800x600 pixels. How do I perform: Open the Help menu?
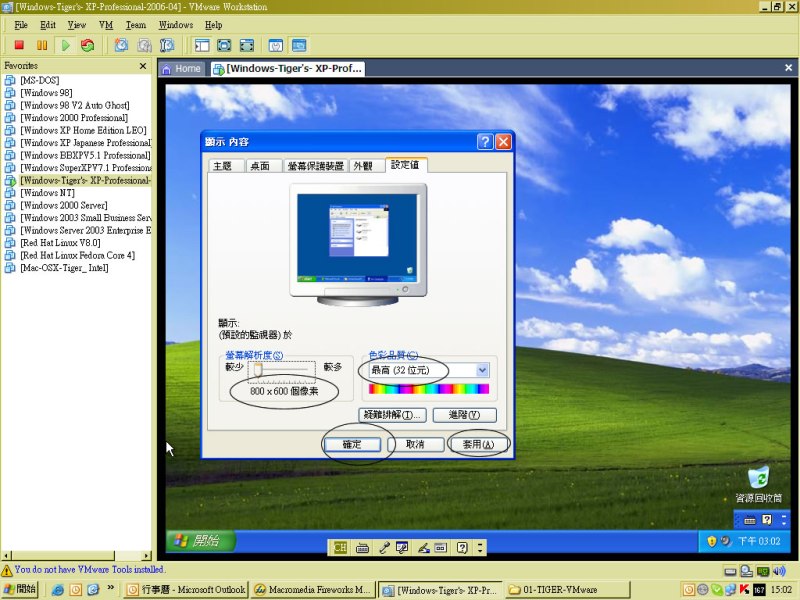(x=214, y=25)
